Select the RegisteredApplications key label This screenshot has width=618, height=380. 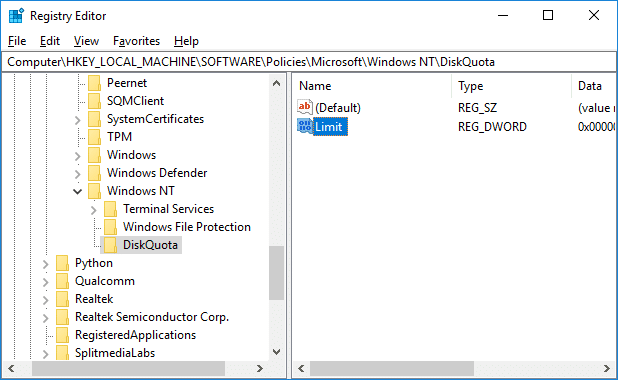click(136, 335)
